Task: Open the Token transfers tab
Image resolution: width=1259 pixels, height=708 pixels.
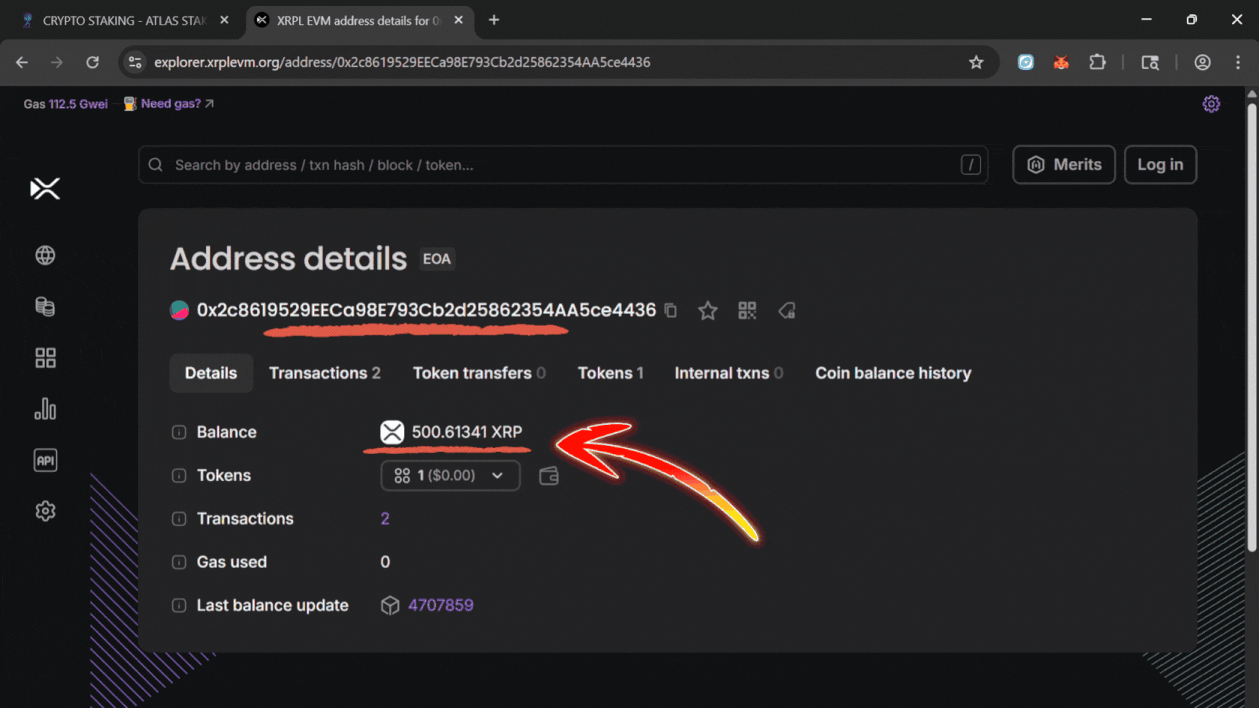Action: point(478,372)
